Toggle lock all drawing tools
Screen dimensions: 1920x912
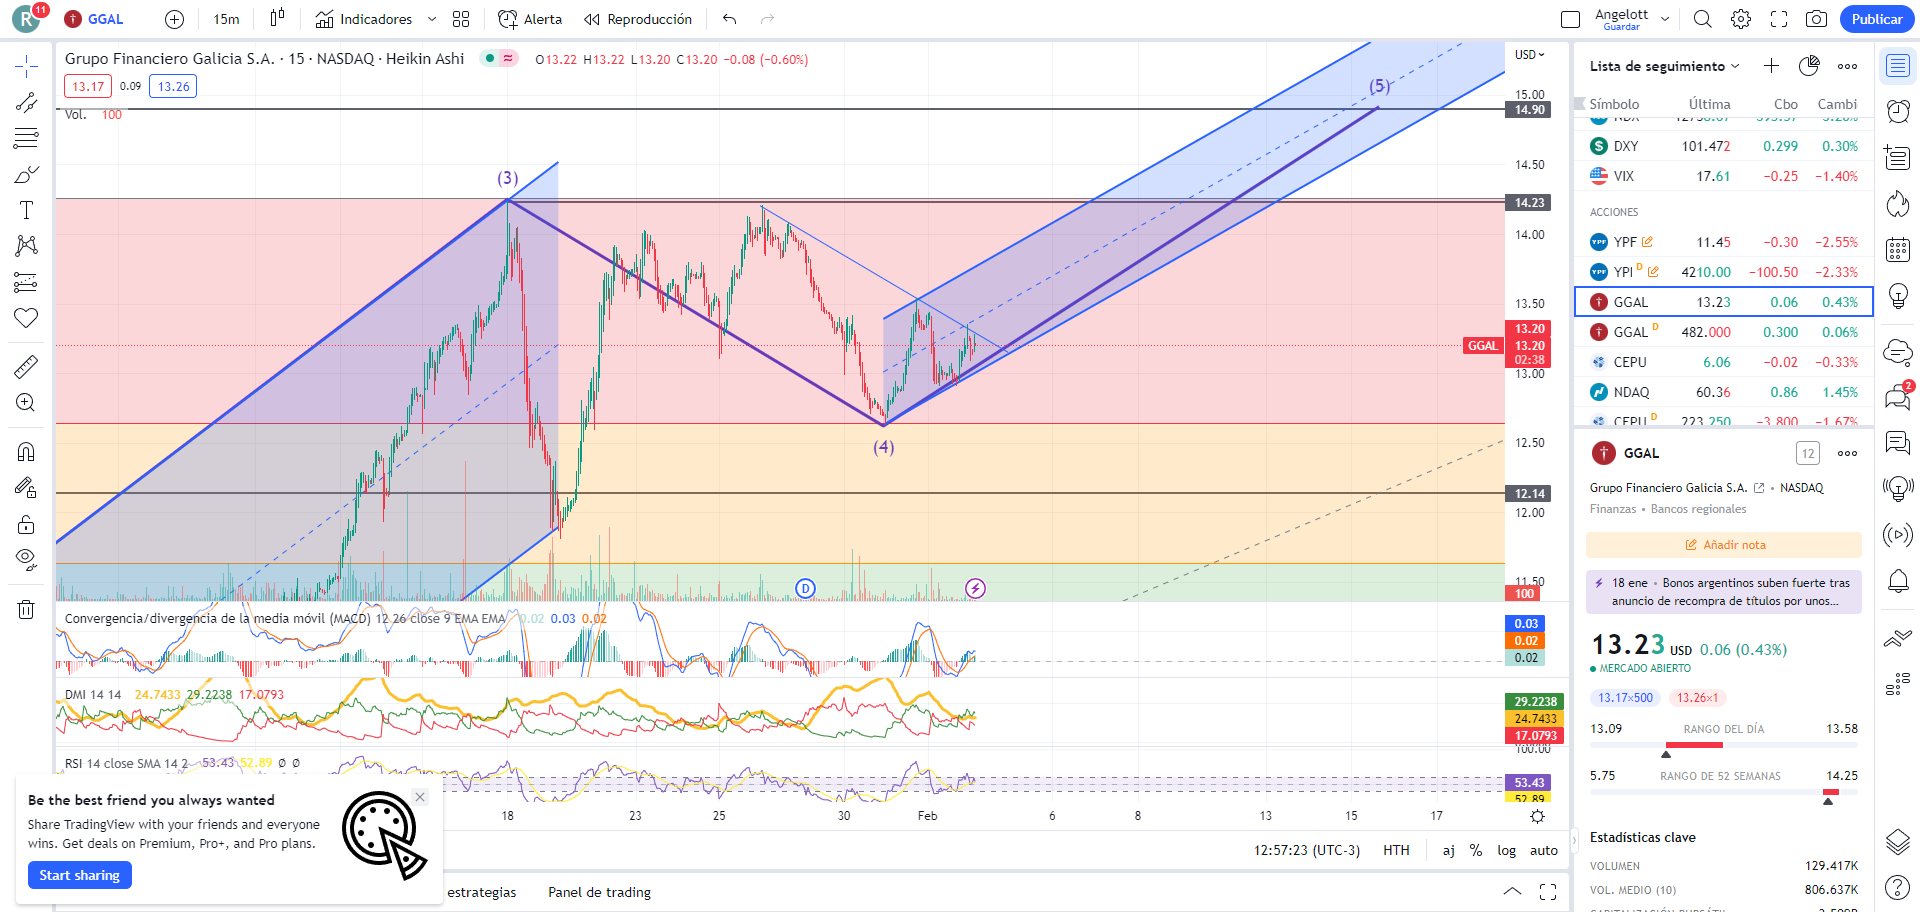coord(26,524)
